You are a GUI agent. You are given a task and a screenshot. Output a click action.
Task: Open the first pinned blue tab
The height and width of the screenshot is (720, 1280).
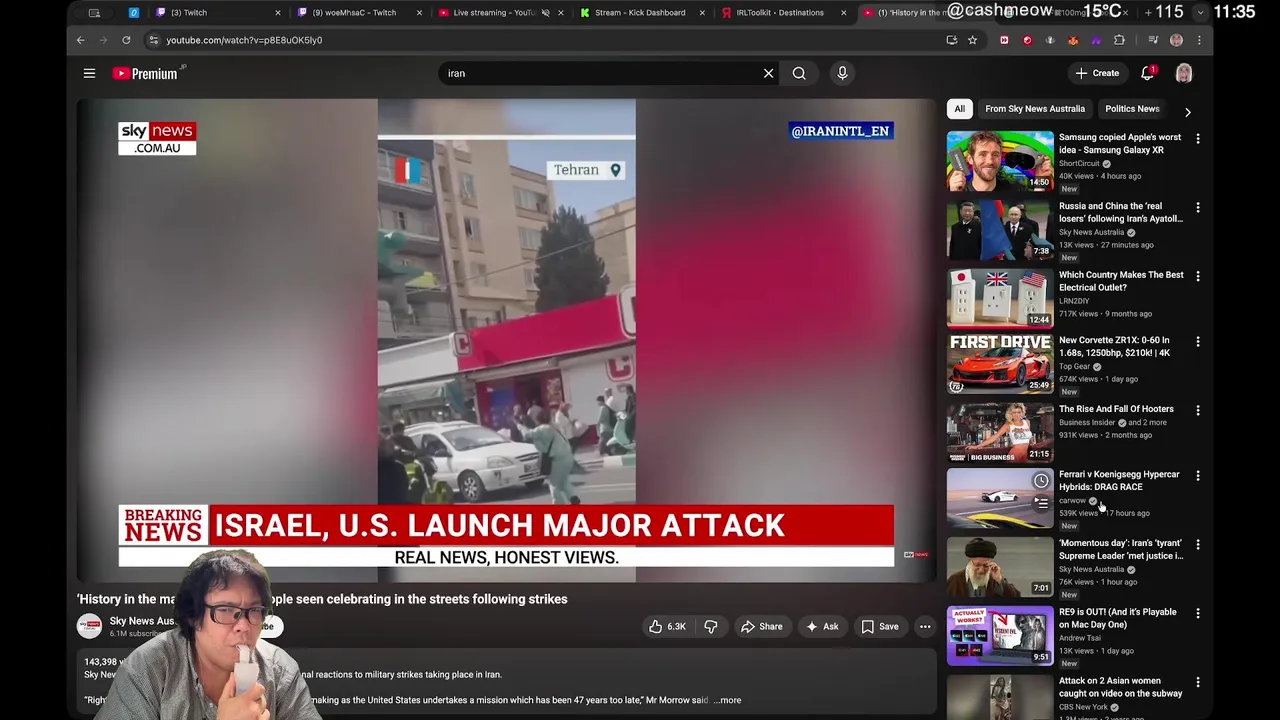134,13
